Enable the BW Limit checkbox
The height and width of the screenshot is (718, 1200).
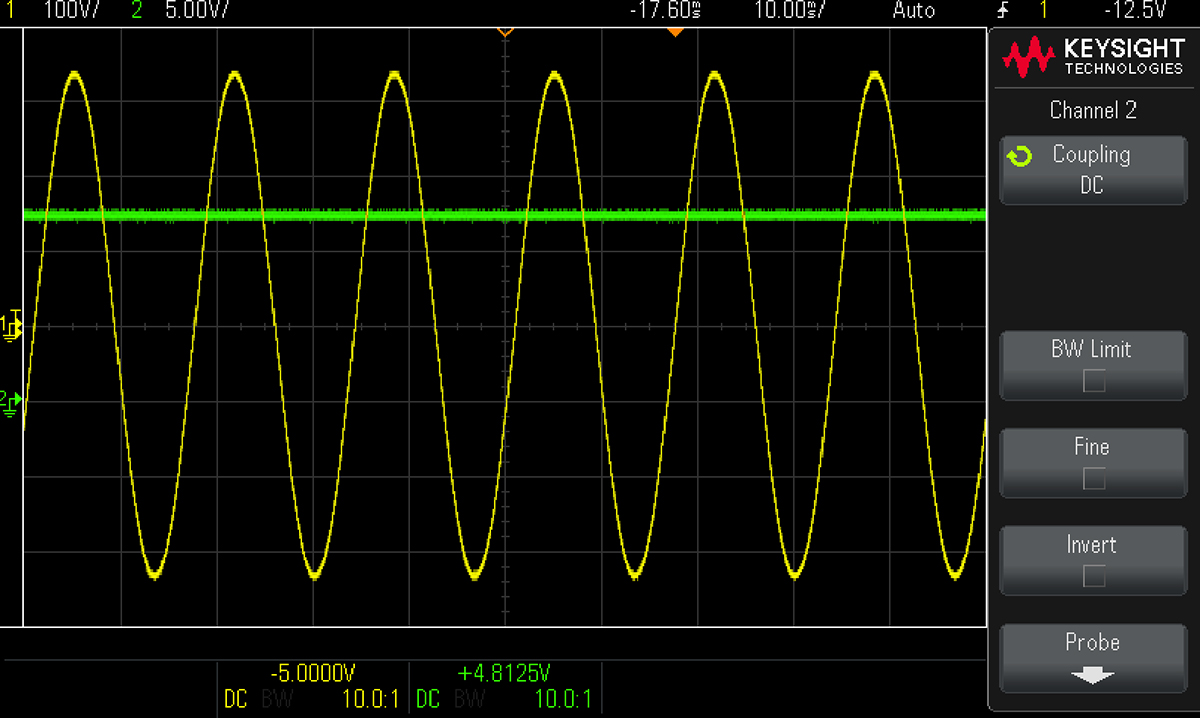point(1094,381)
